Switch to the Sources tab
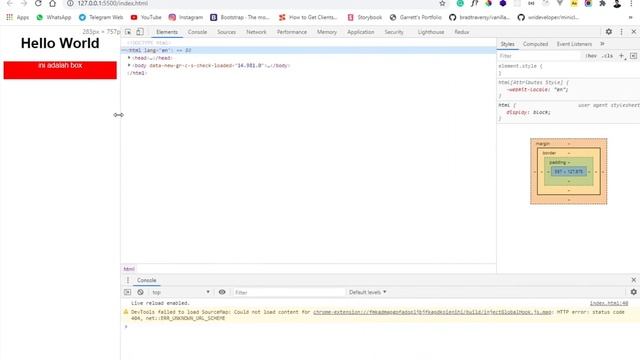This screenshot has height=360, width=640. tap(227, 32)
